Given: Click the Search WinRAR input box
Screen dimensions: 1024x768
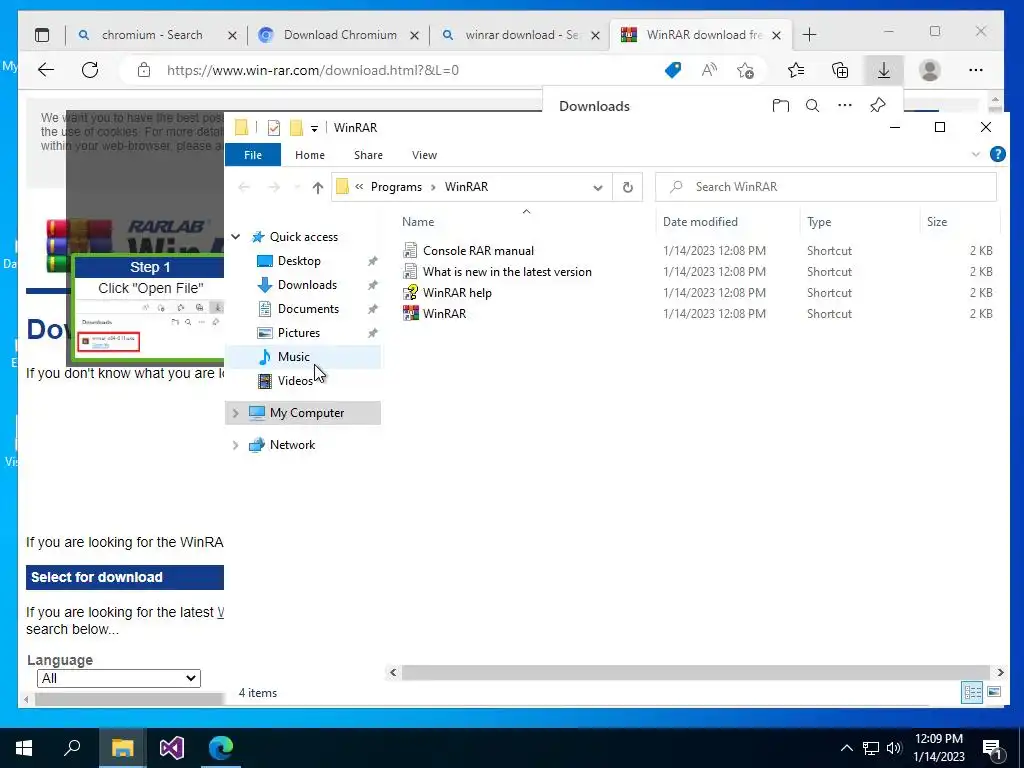Looking at the screenshot, I should [825, 187].
